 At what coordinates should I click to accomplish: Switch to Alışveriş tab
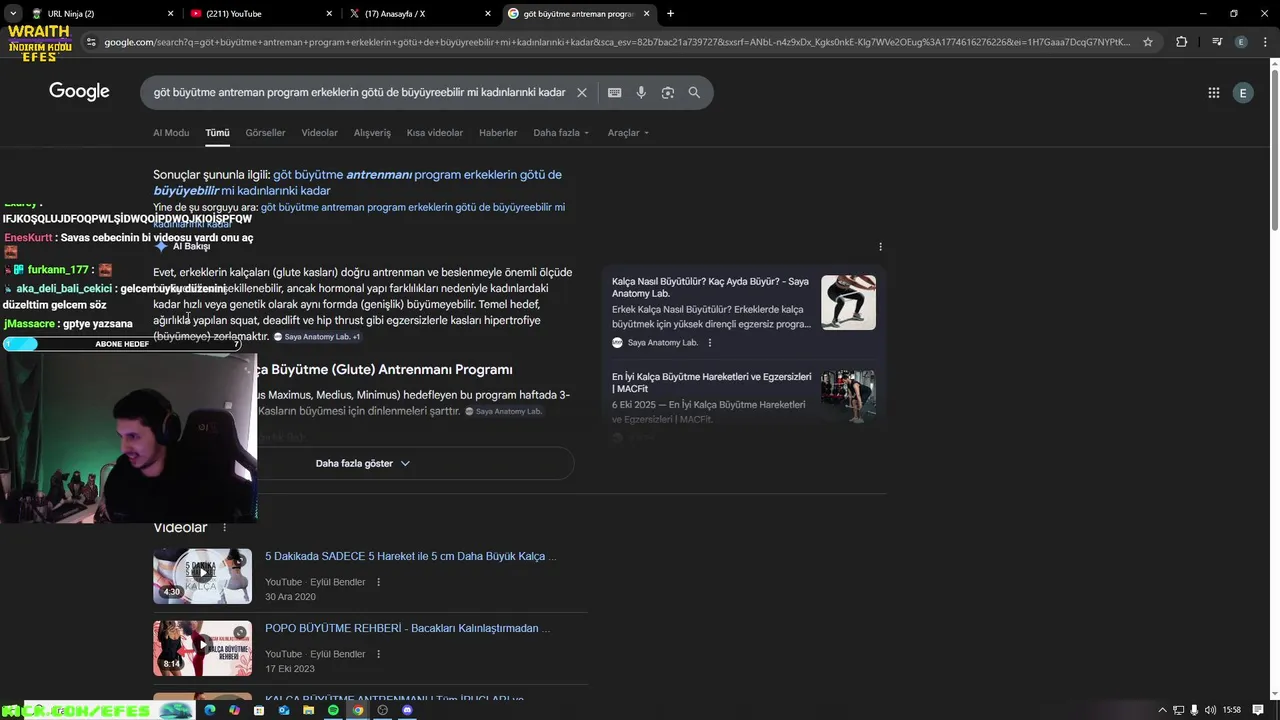click(372, 133)
